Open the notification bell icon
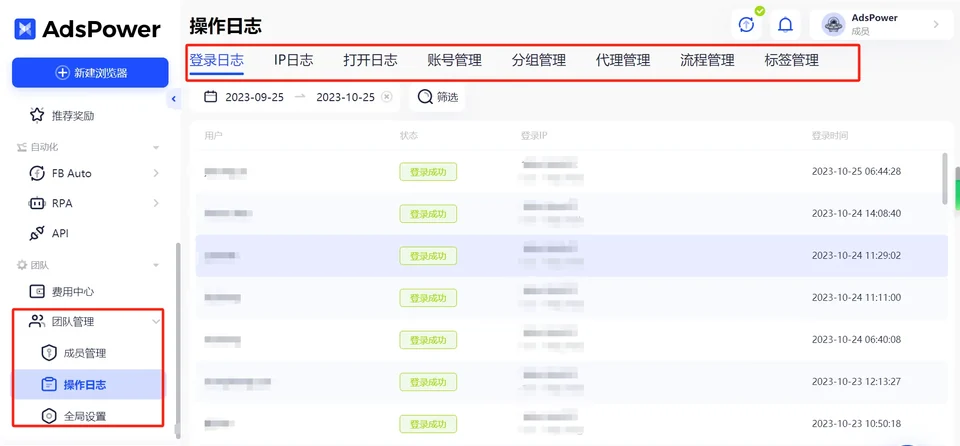 click(785, 25)
